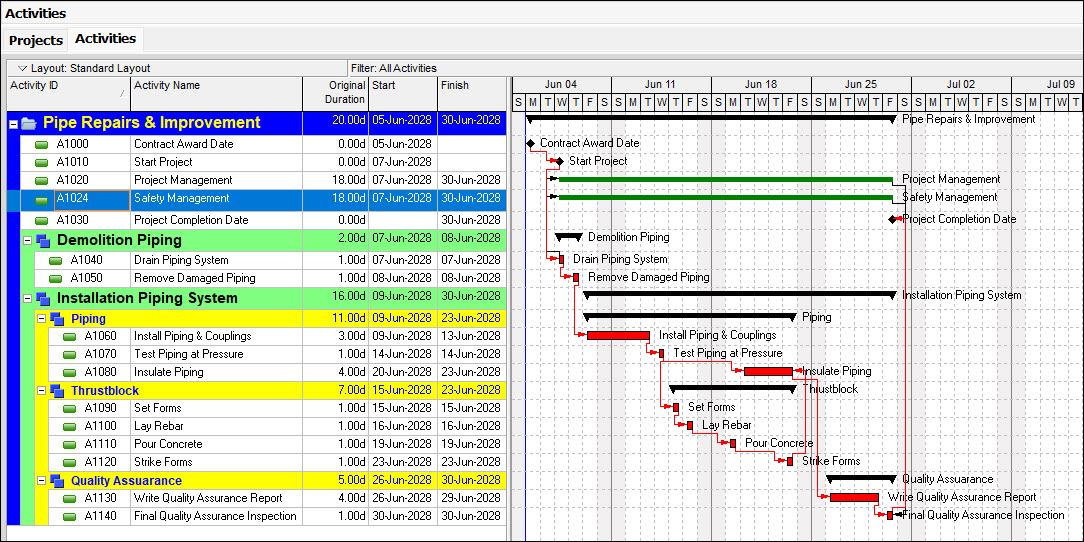Switch to the Projects tab
This screenshot has width=1084, height=542.
[x=35, y=41]
